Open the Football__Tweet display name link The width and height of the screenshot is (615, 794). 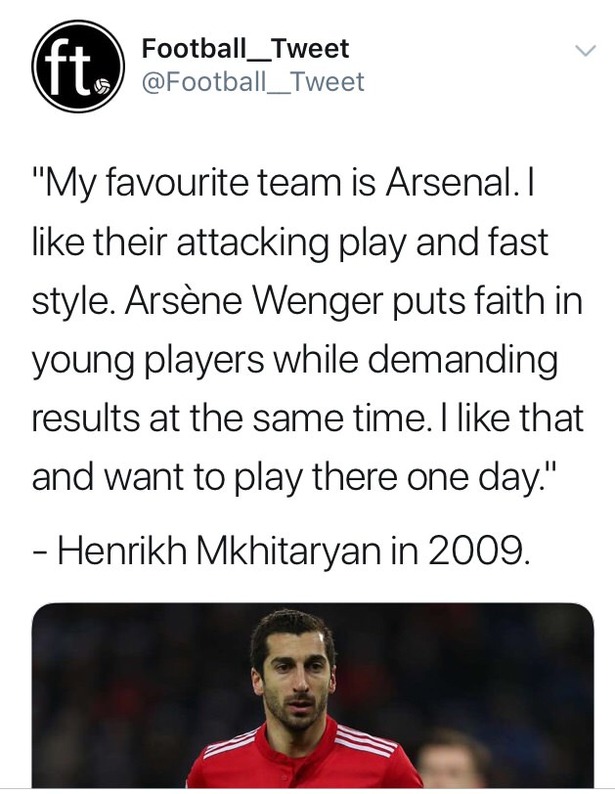245,49
